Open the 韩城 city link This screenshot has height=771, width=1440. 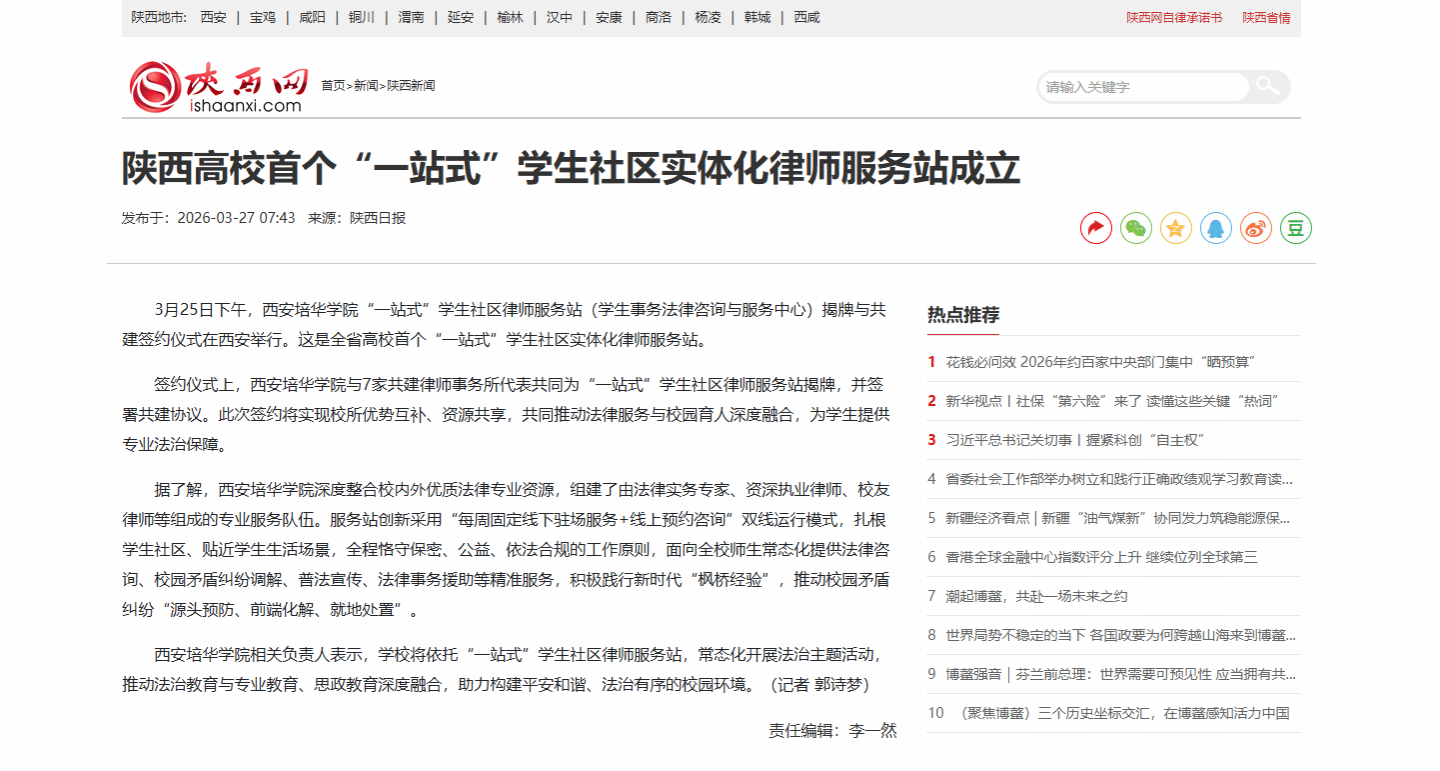(x=757, y=17)
